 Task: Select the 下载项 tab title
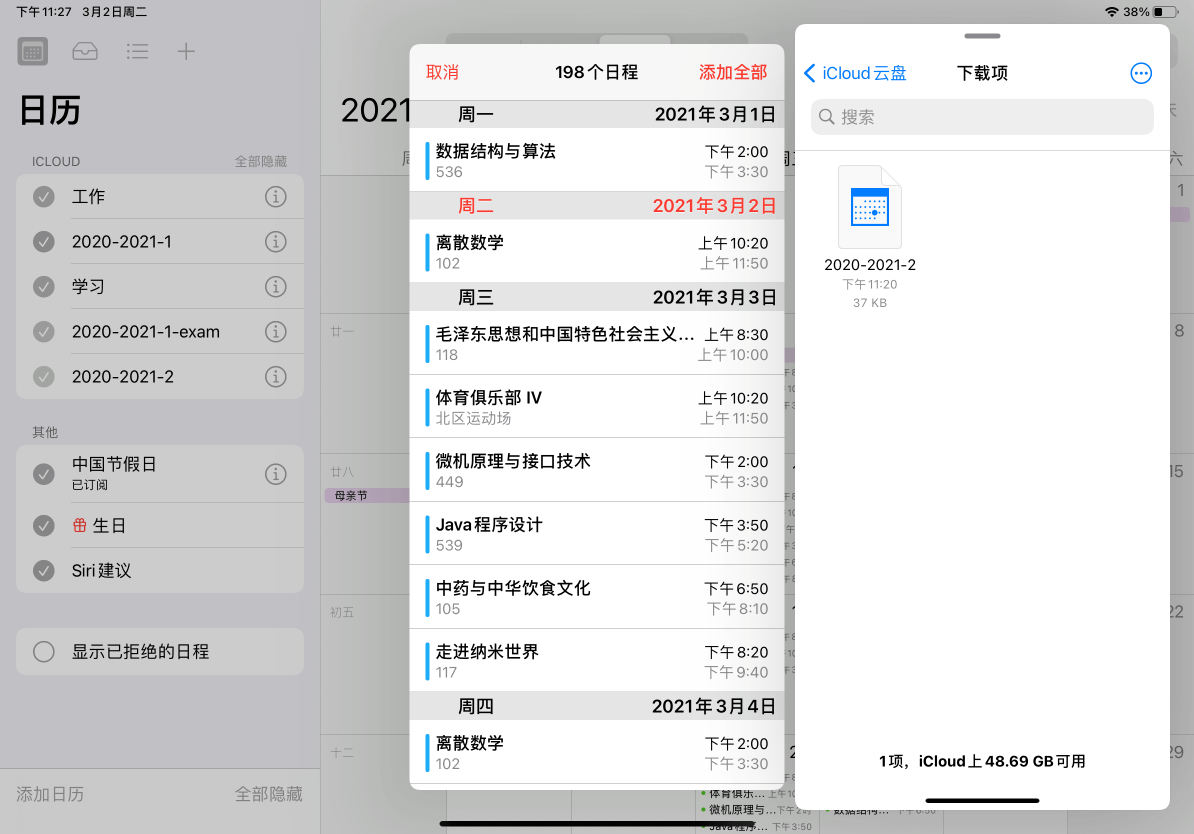[981, 73]
